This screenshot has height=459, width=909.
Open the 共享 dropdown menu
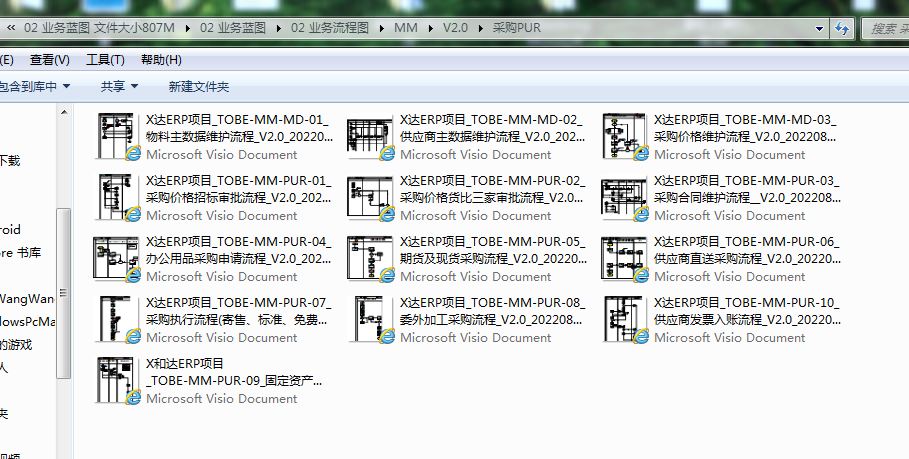point(119,87)
